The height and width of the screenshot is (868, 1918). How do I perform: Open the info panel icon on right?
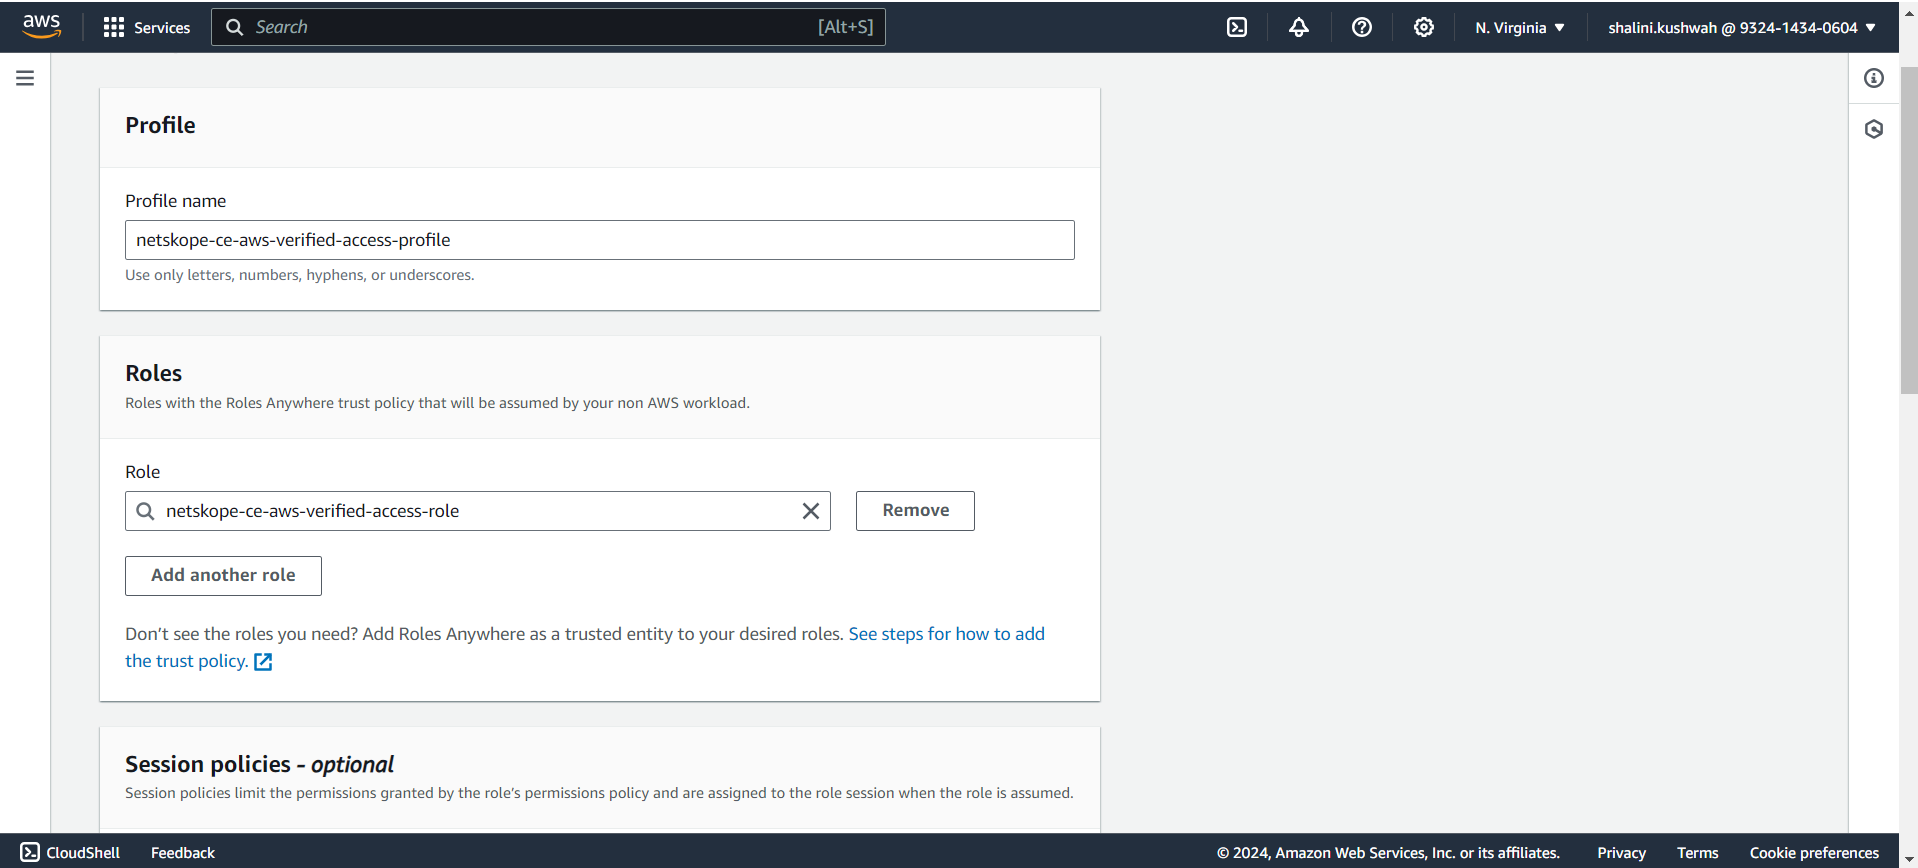click(x=1874, y=78)
